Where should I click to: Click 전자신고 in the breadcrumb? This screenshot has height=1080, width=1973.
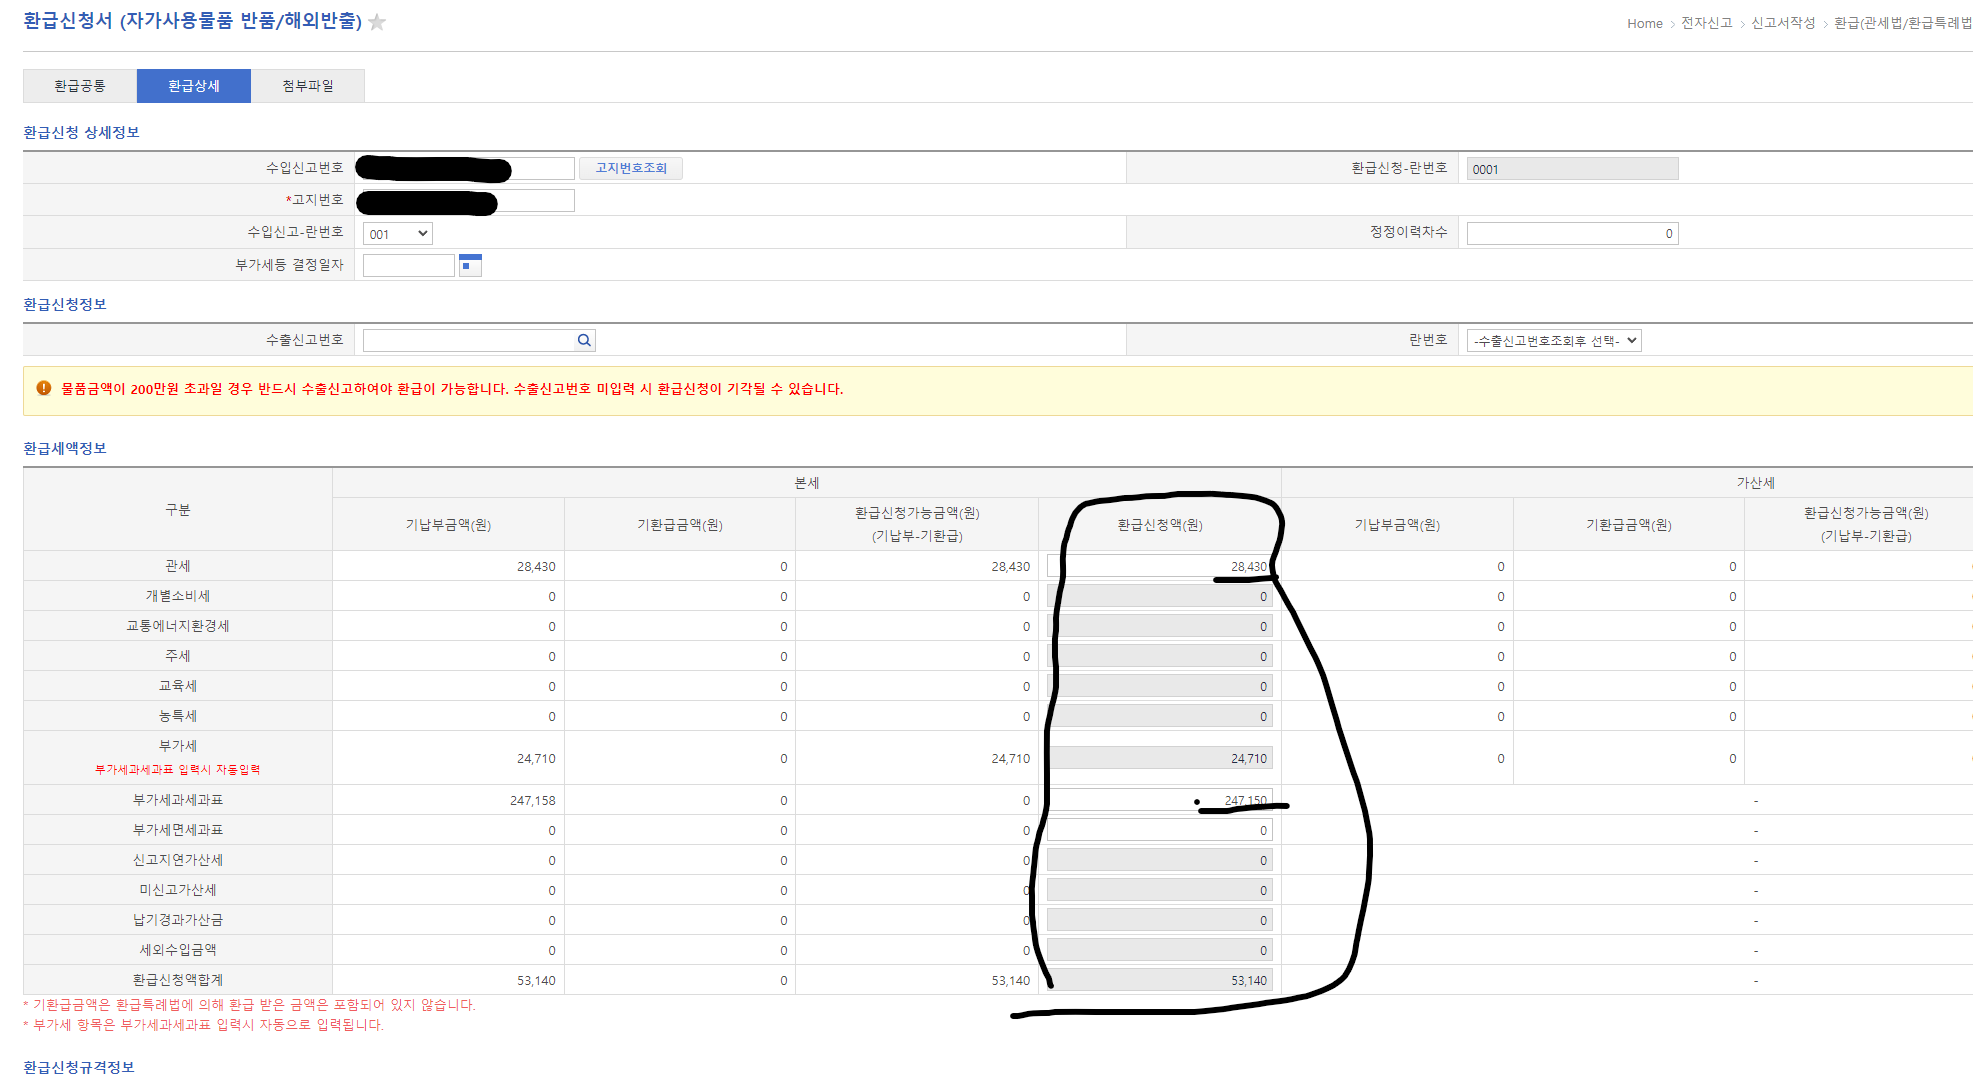[1706, 23]
